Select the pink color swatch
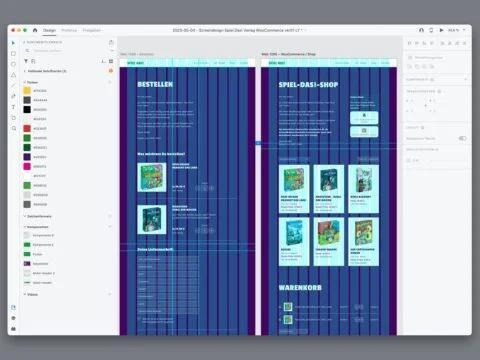Image resolution: width=480 pixels, height=360 pixels. point(27,166)
